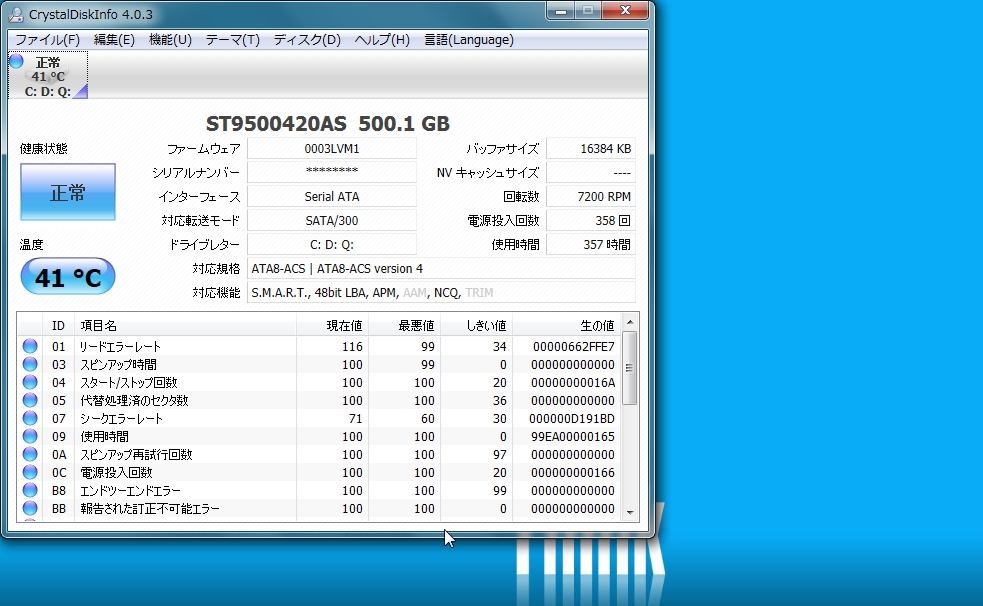The width and height of the screenshot is (983, 606).
Task: Open the 言語(Language) menu
Action: tap(469, 40)
